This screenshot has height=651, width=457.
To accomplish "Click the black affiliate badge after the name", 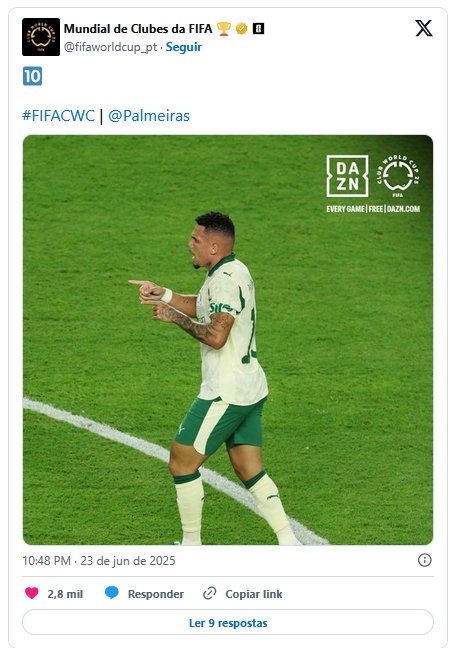I will pos(259,29).
